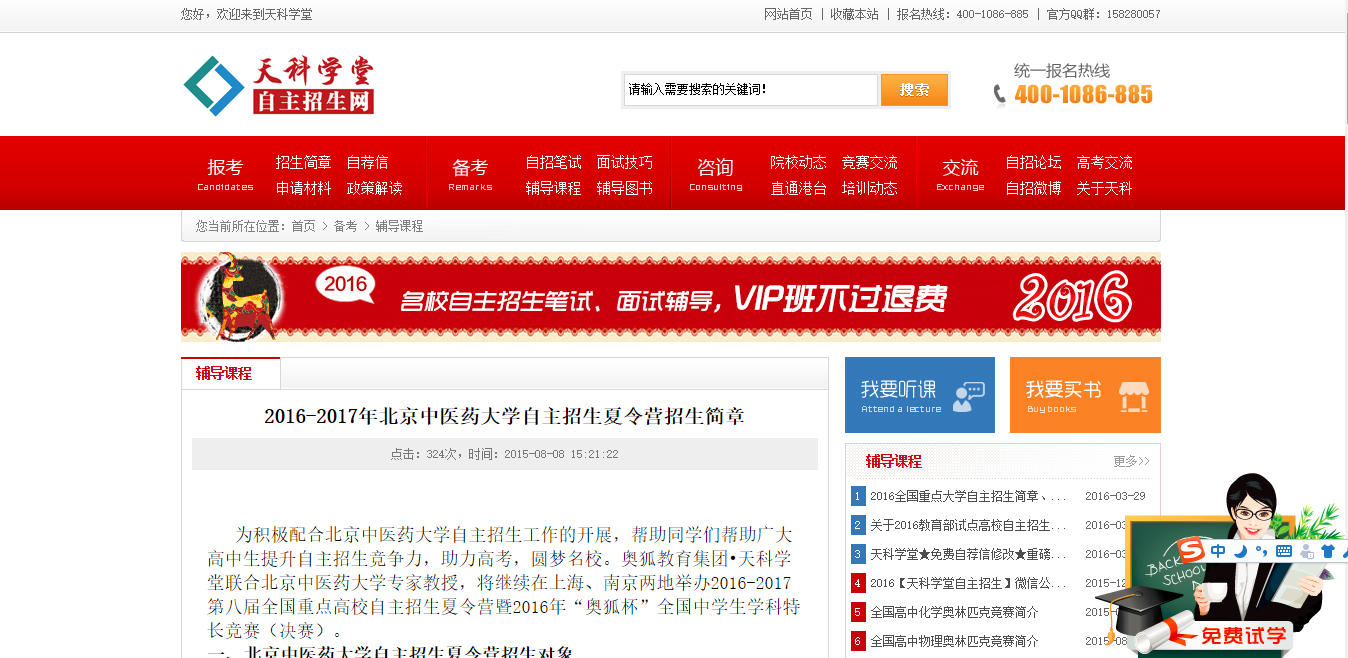Click the 我要听课 blue button
The height and width of the screenshot is (658, 1348).
click(919, 395)
